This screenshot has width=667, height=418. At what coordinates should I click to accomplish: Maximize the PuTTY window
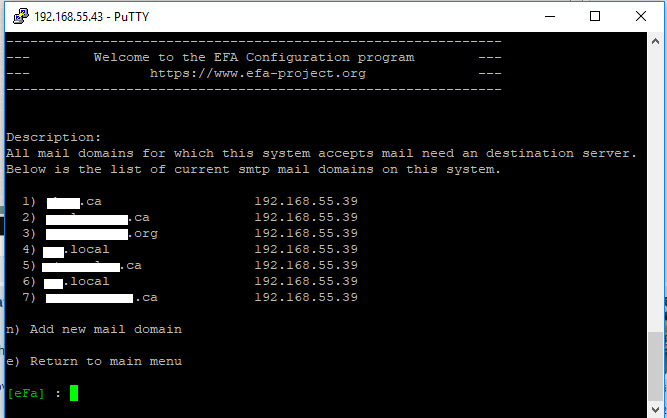click(x=595, y=17)
